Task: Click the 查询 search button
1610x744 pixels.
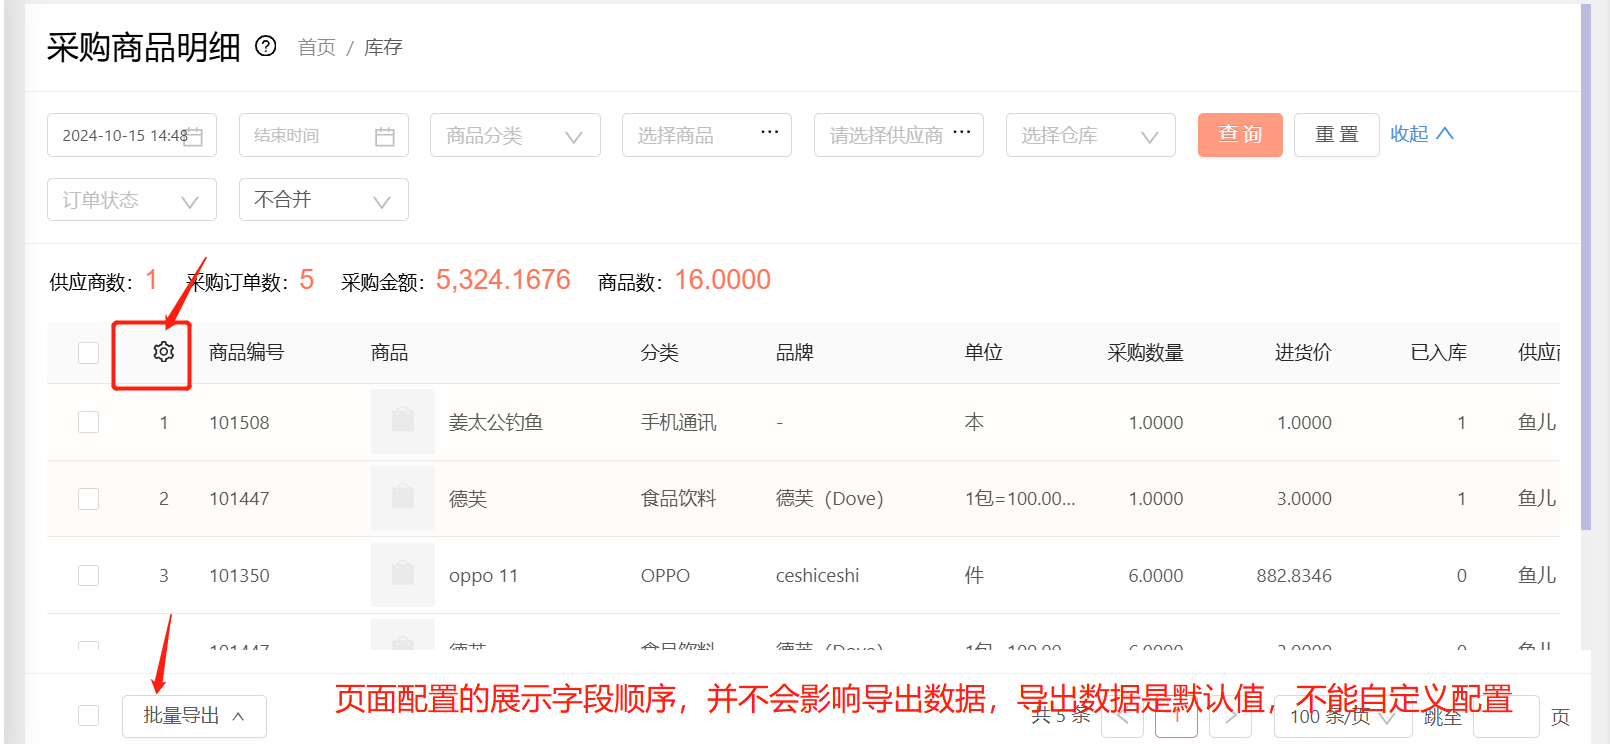Action: pos(1240,135)
